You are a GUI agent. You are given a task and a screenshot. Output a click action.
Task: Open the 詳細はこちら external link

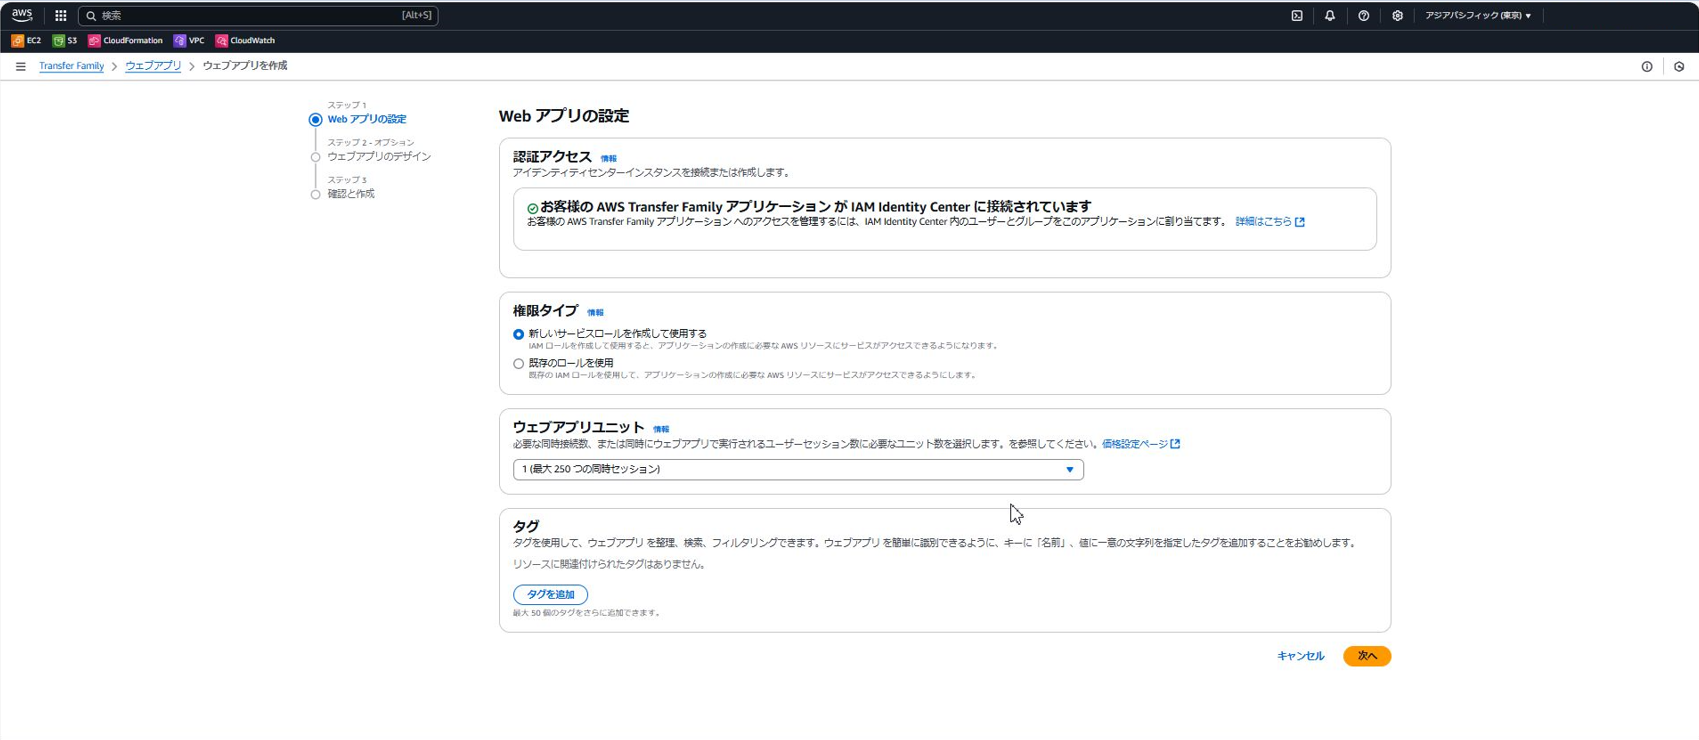point(1270,222)
